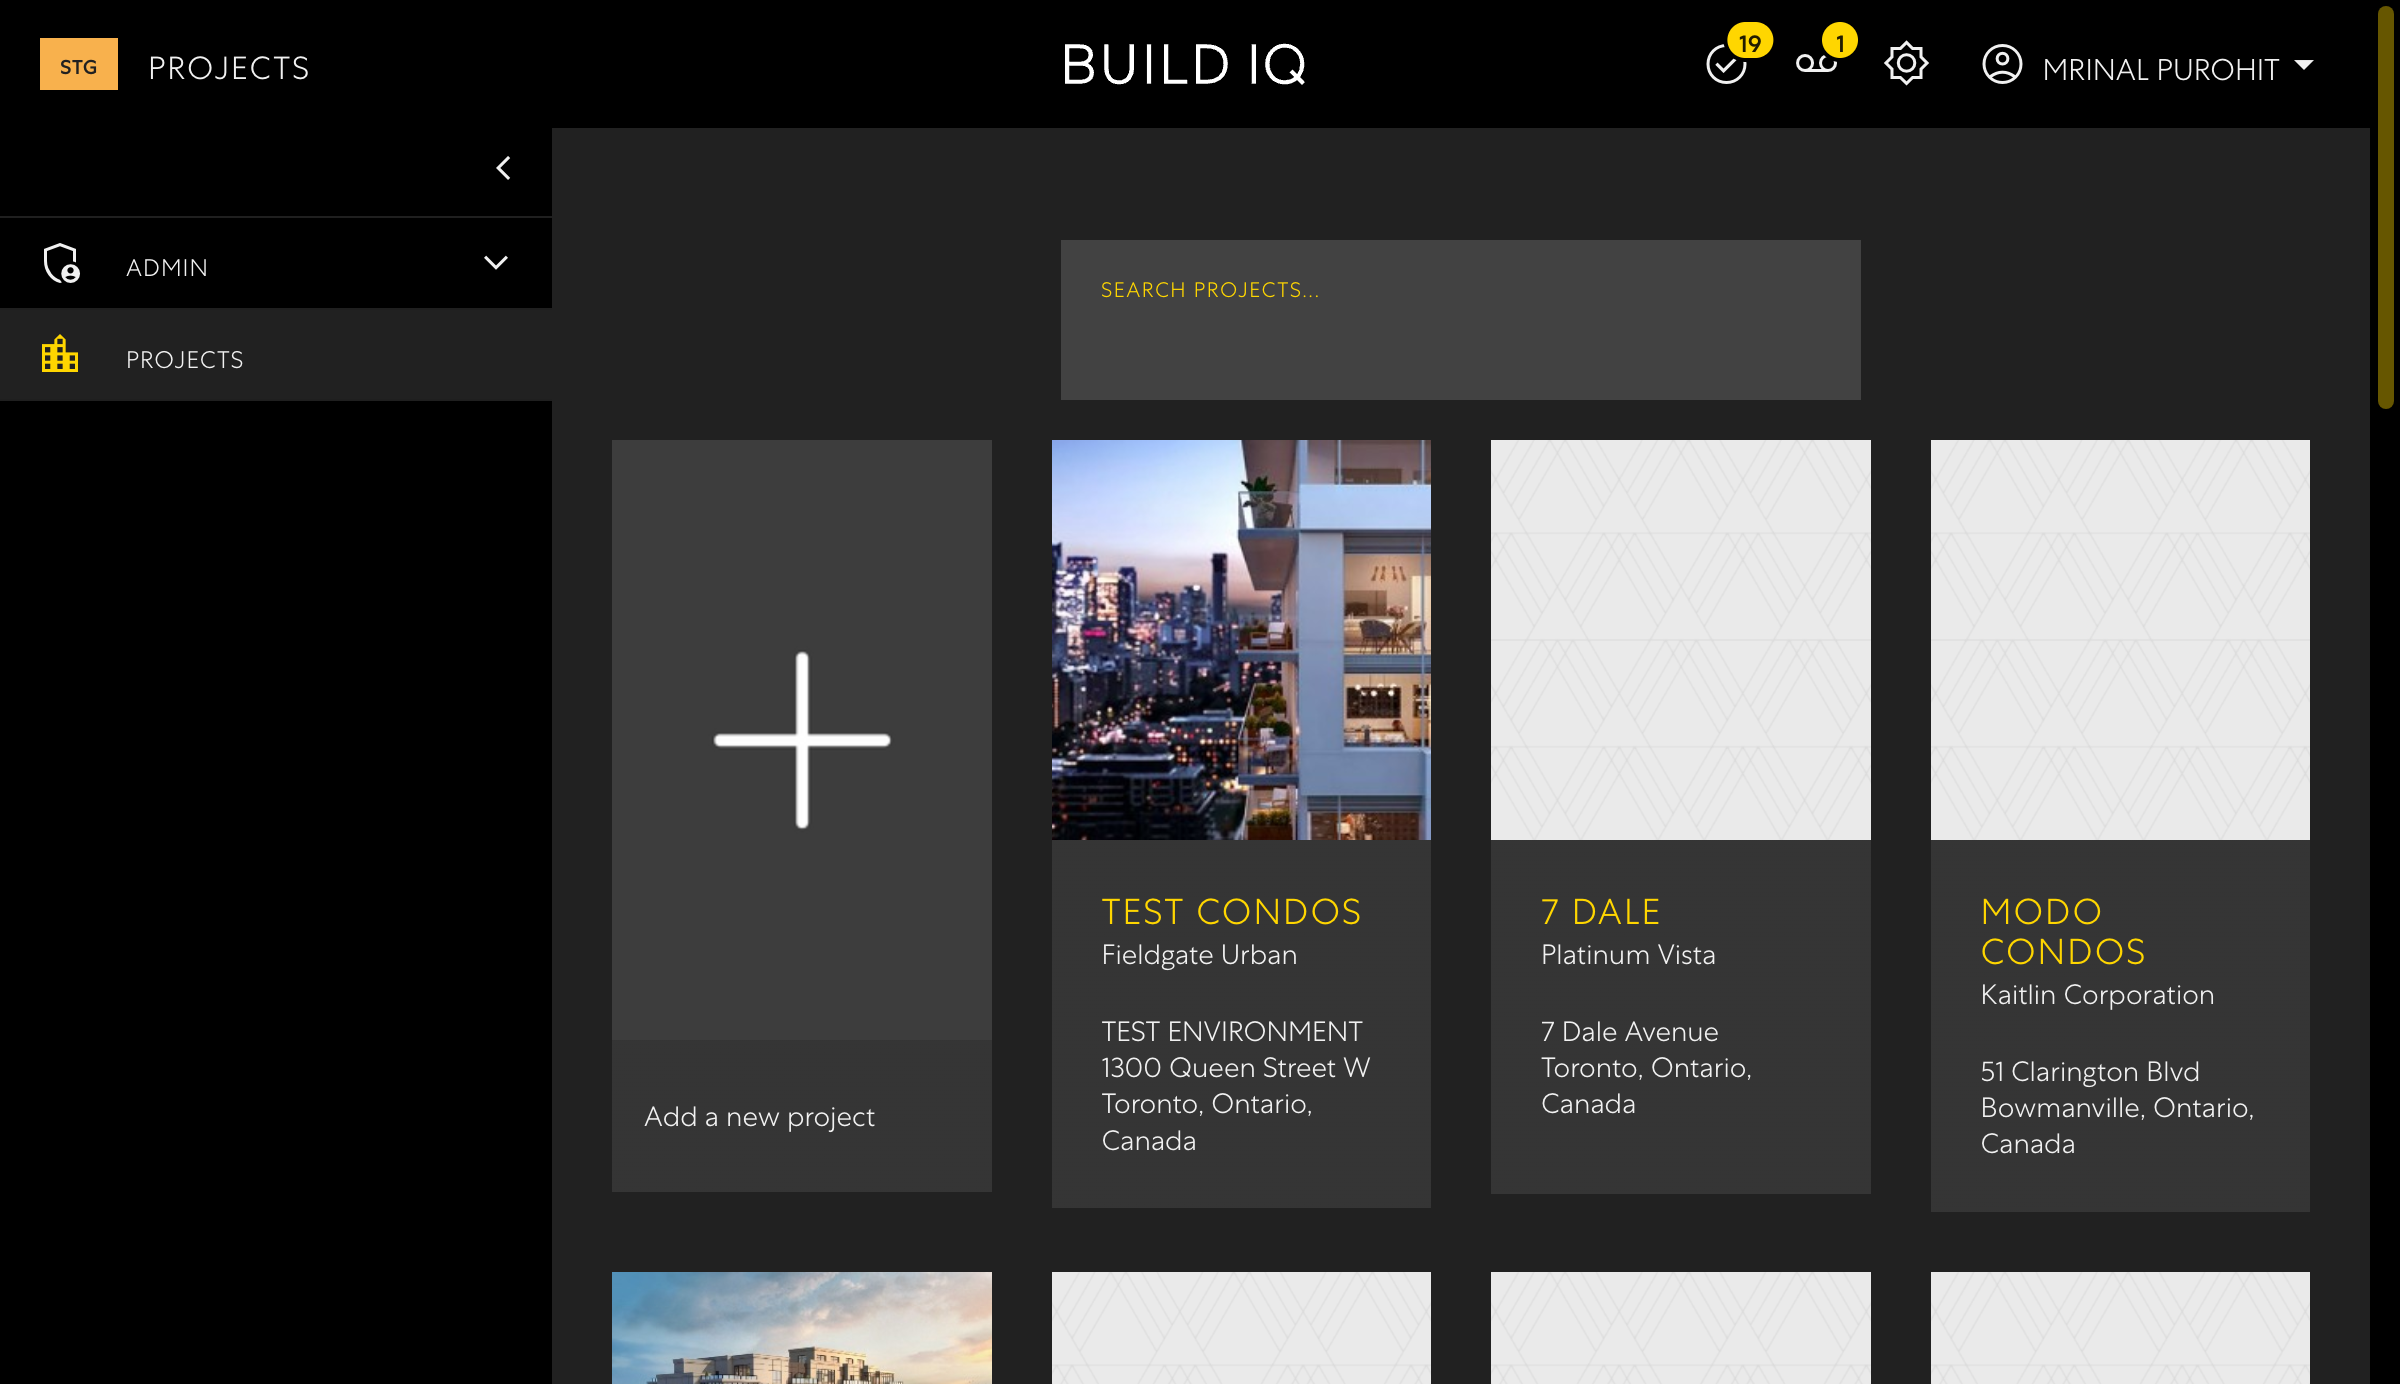The image size is (2400, 1384).
Task: Open the 7 Dale project placeholder image
Action: 1680,640
